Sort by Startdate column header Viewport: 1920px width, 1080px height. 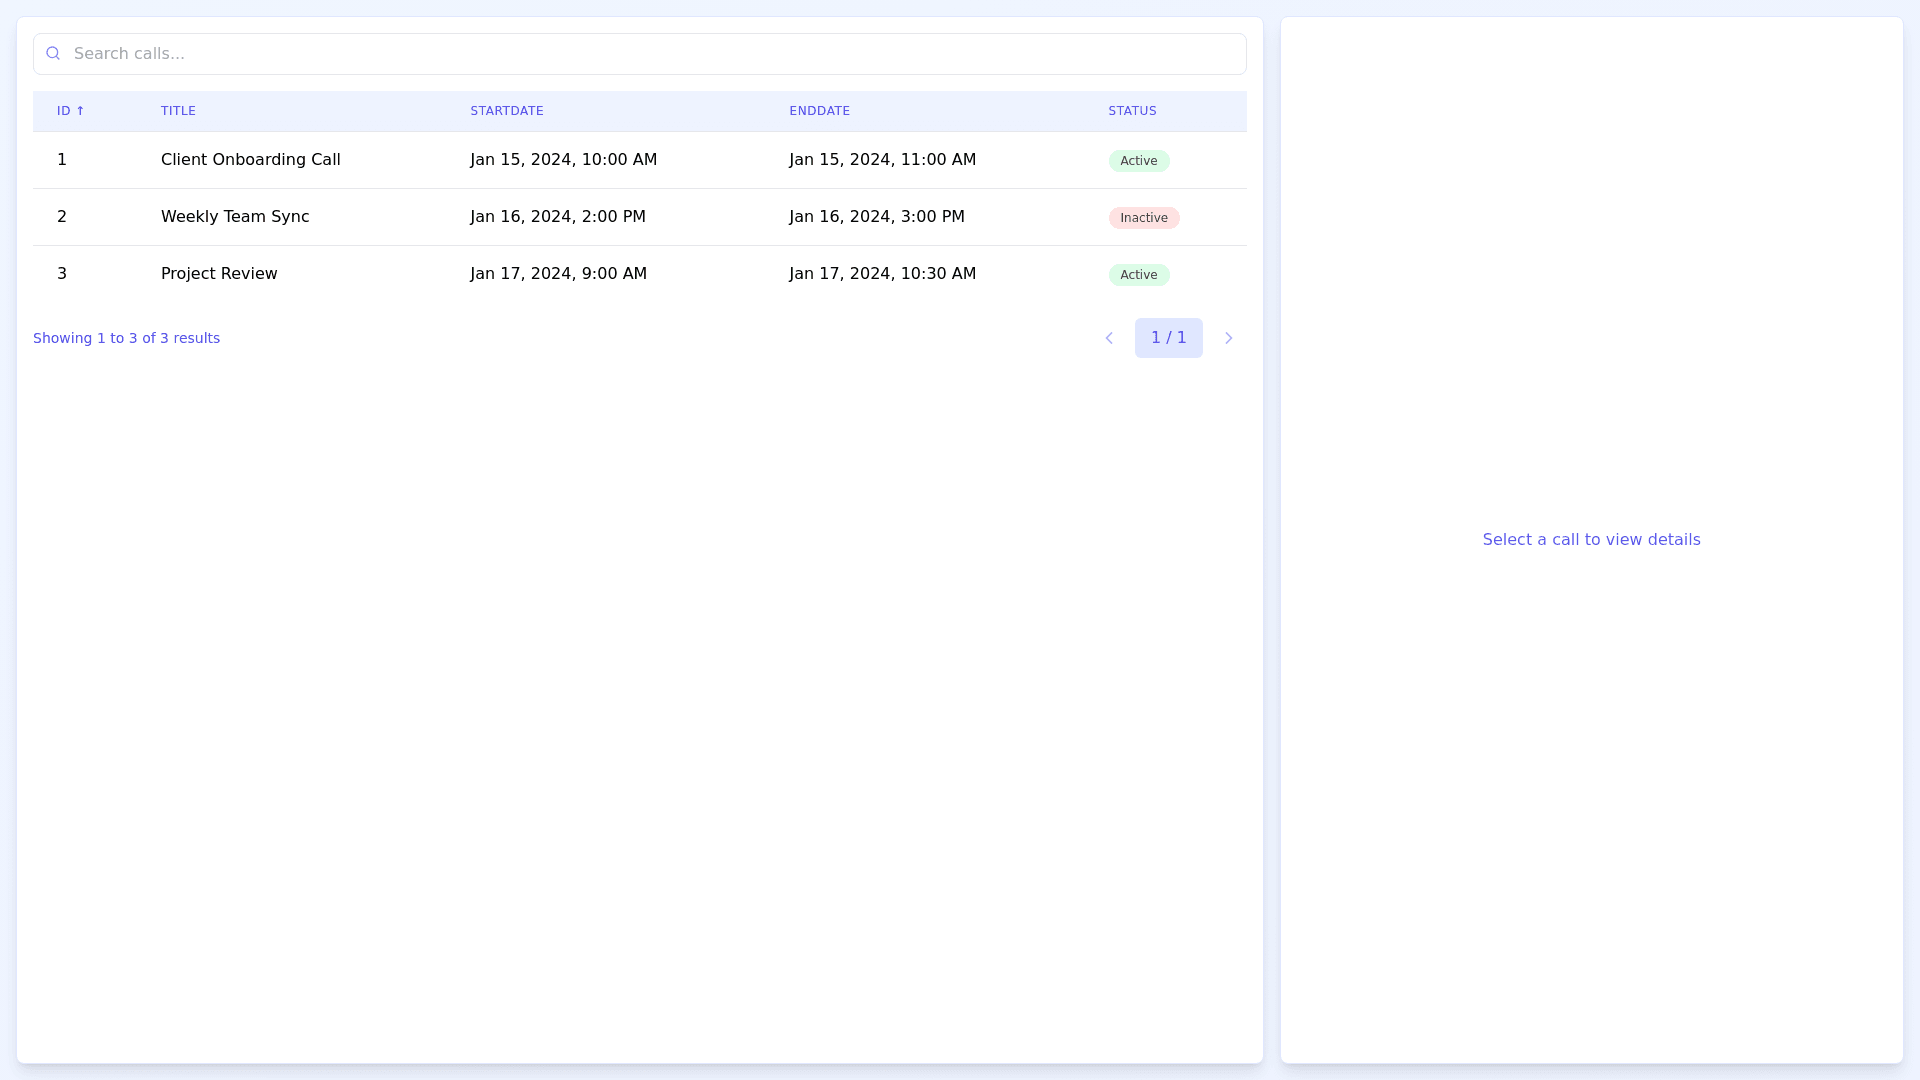(506, 111)
